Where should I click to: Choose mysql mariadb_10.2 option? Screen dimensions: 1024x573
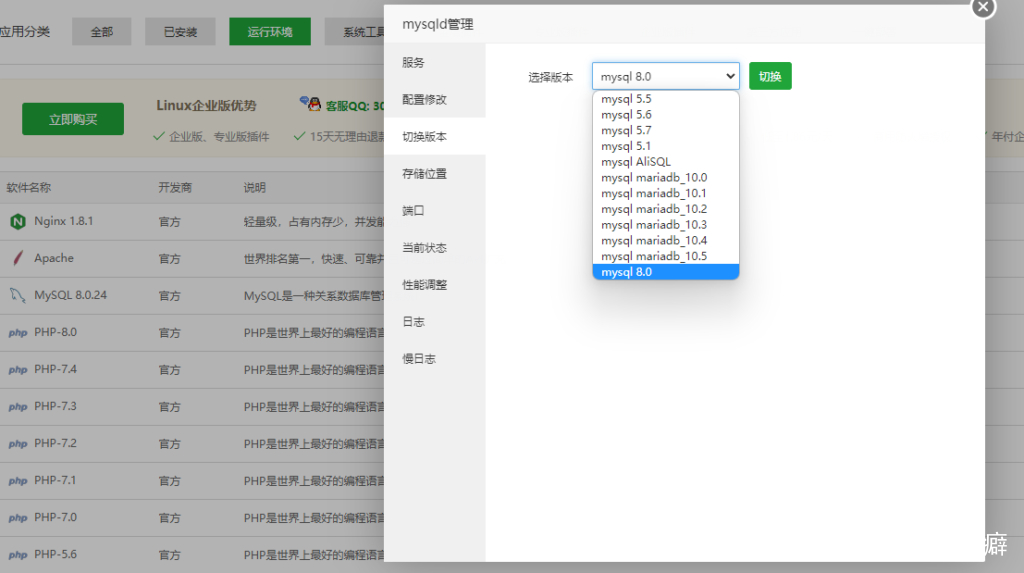point(665,209)
